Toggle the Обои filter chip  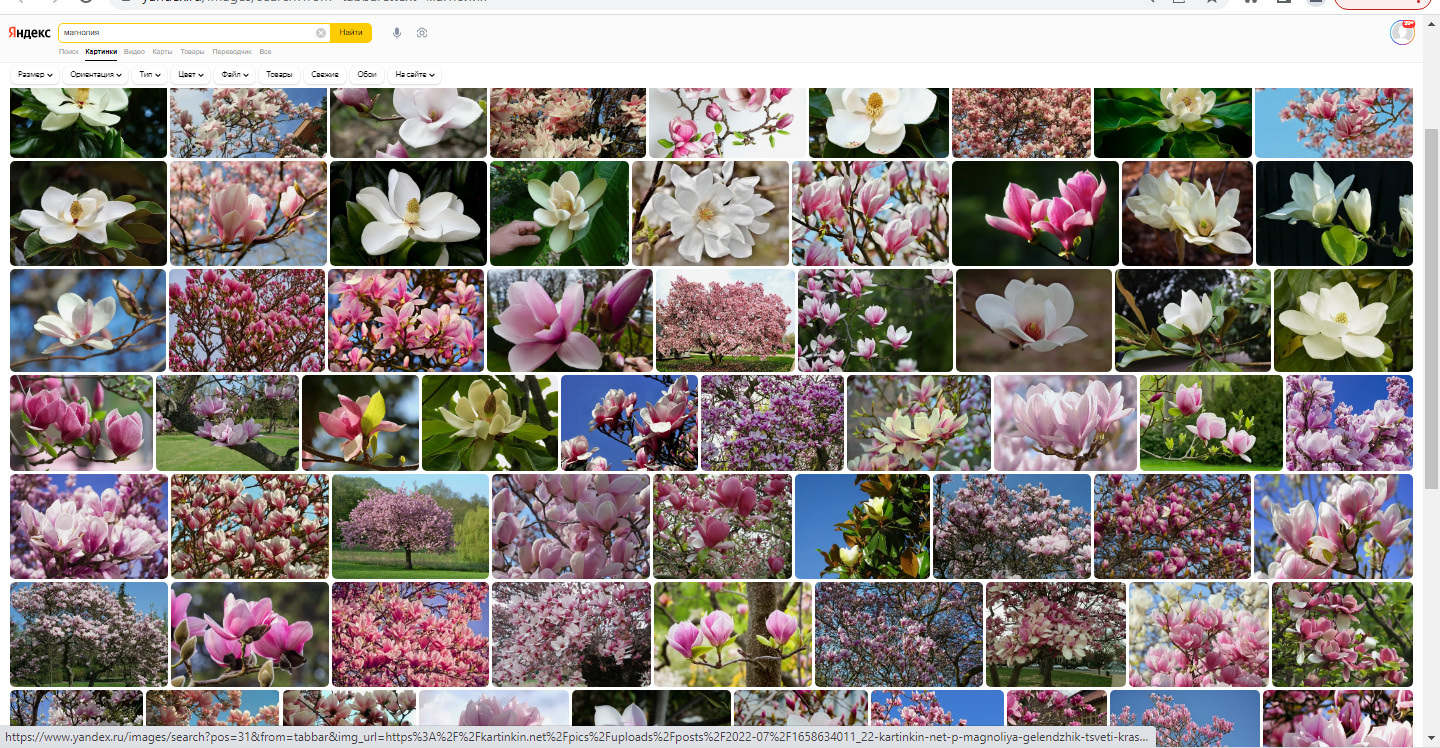(367, 75)
